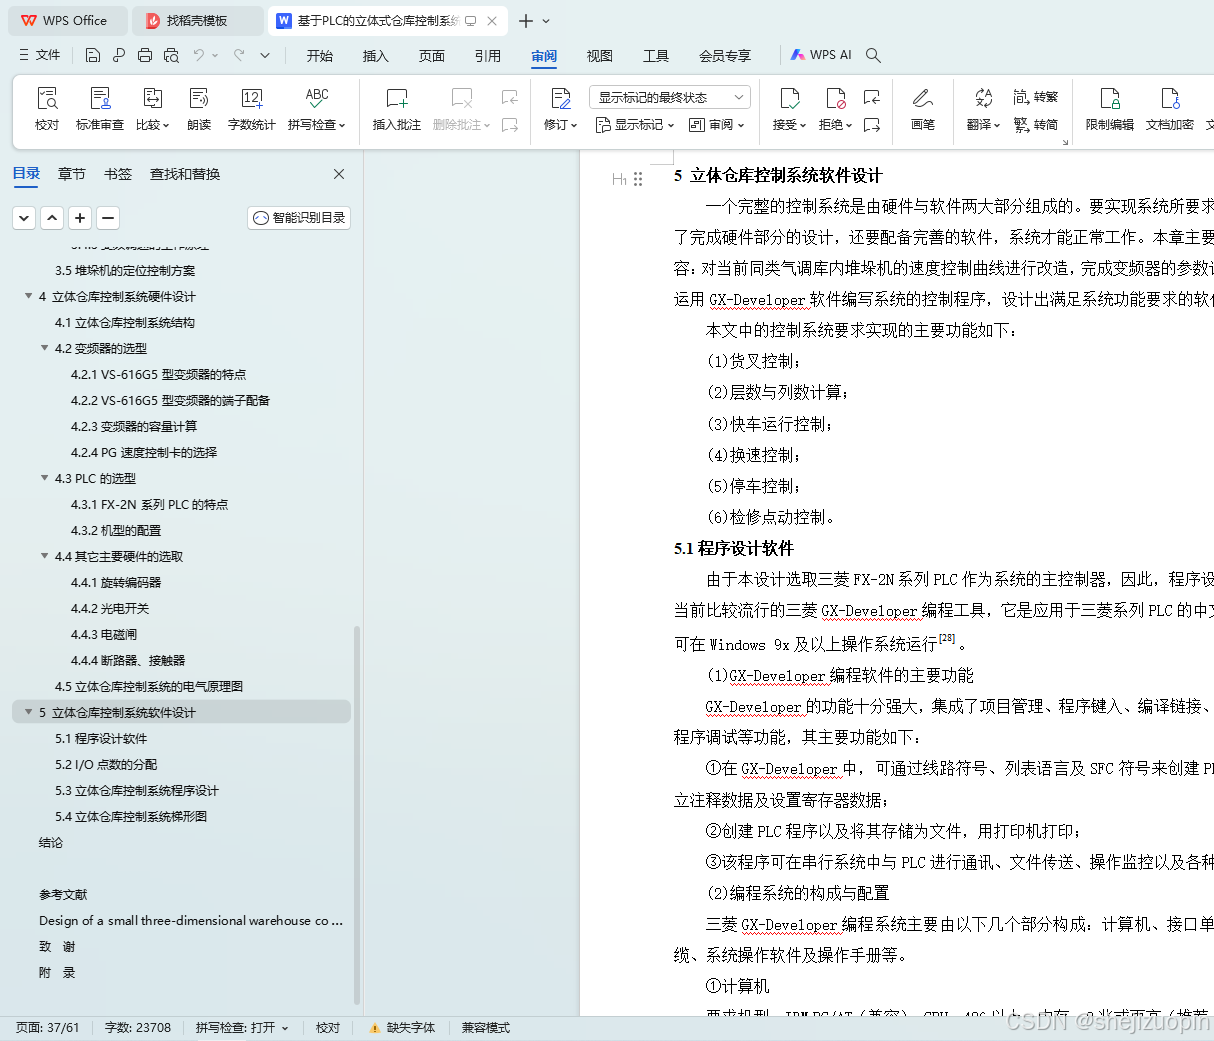
Task: Open the 文件 menu
Action: 40,55
